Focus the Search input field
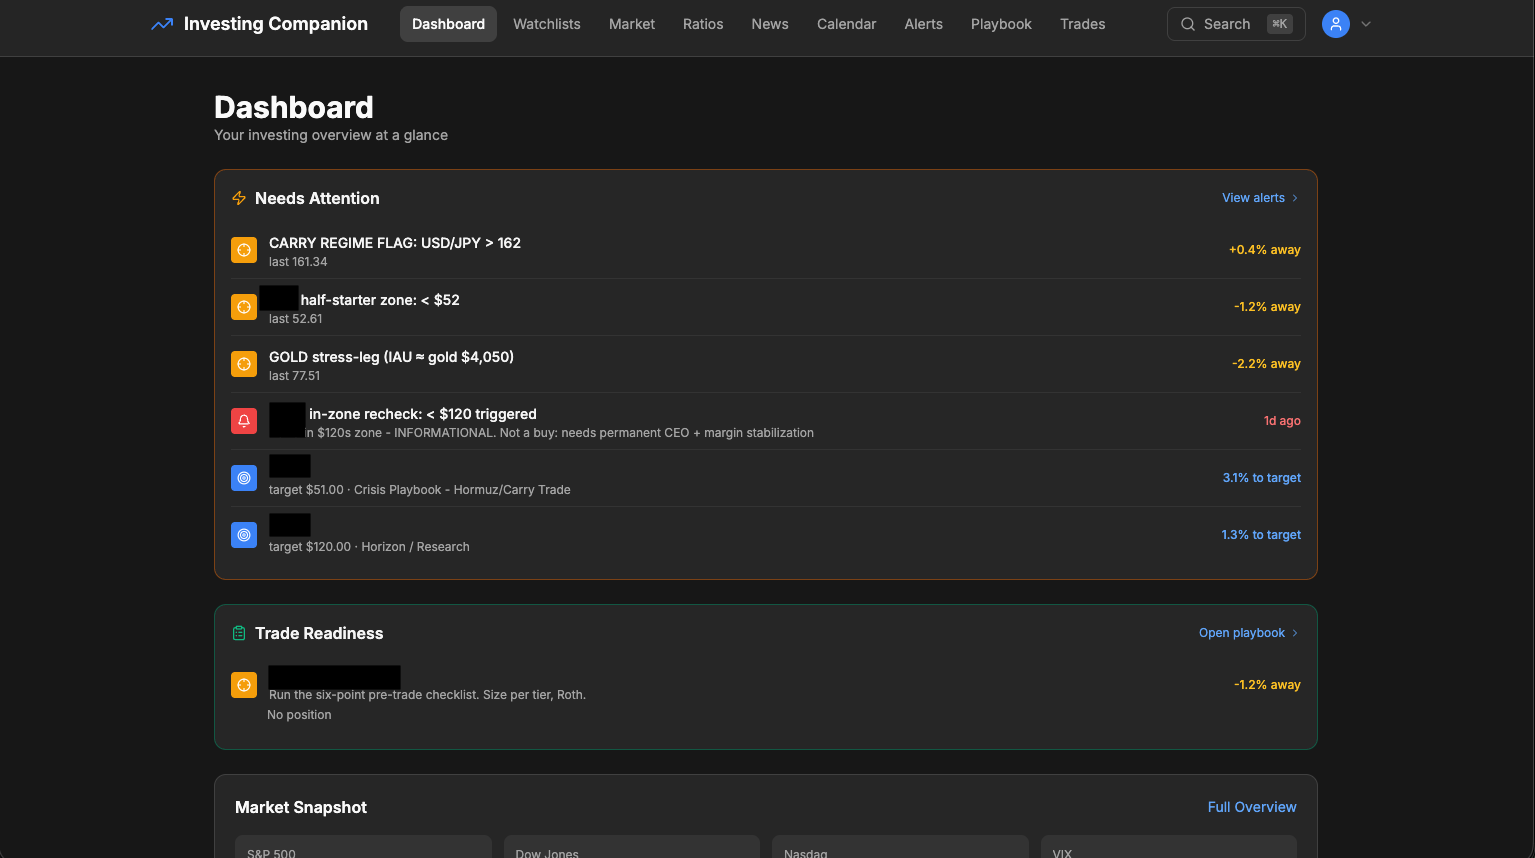The width and height of the screenshot is (1535, 858). click(1236, 24)
